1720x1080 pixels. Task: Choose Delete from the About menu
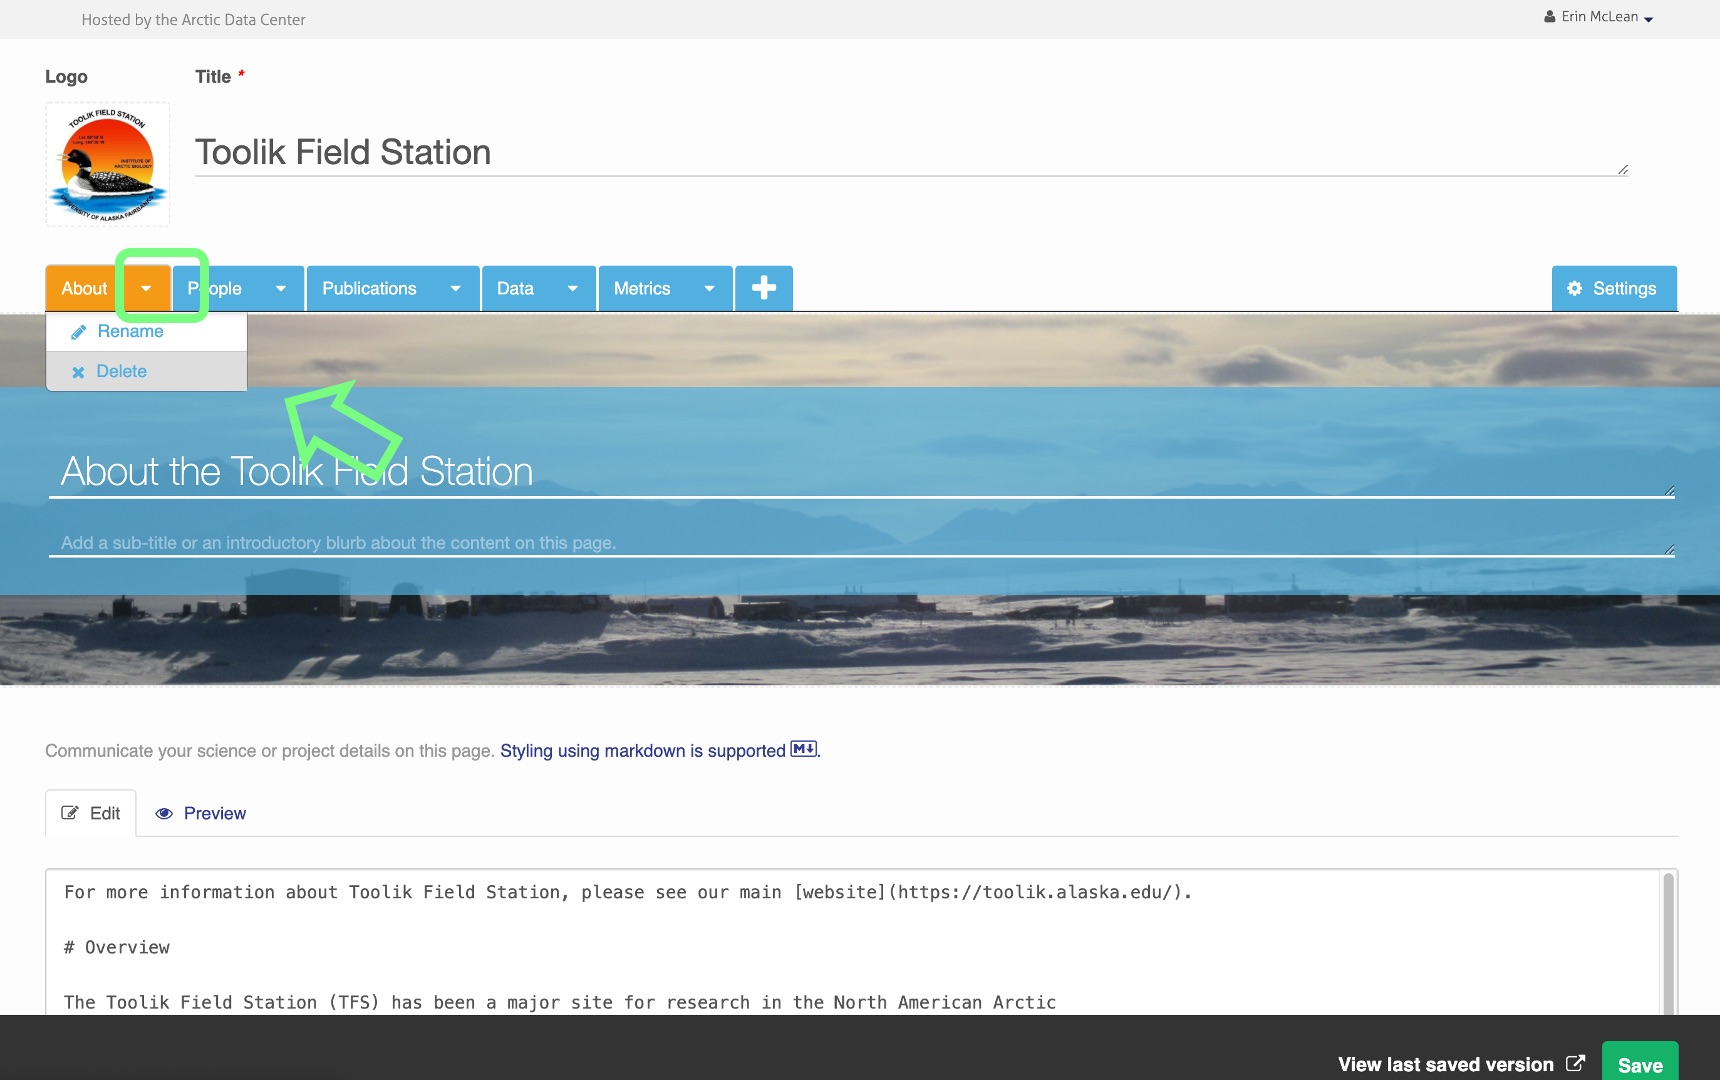point(146,371)
